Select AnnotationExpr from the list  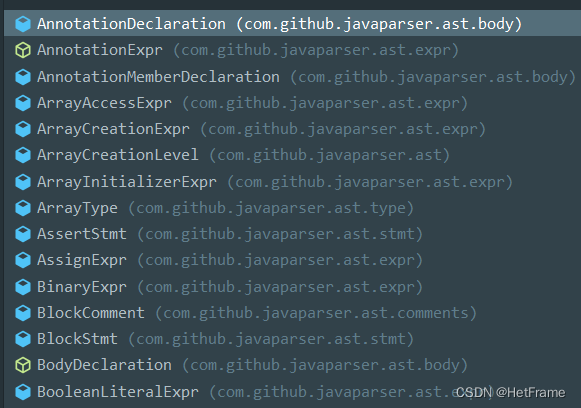click(x=292, y=50)
